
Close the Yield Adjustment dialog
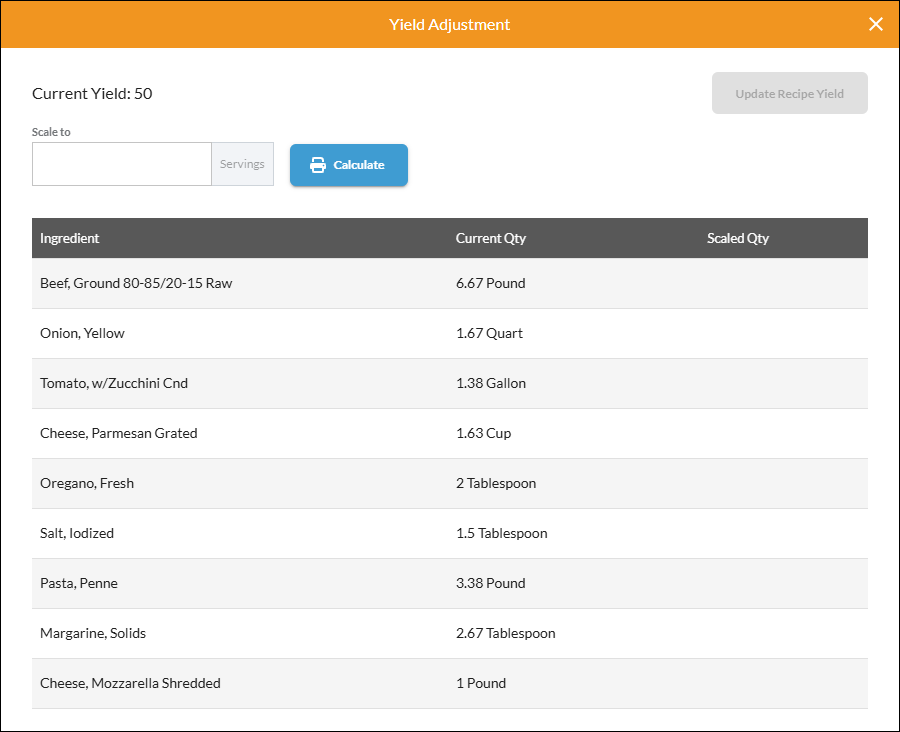click(875, 24)
